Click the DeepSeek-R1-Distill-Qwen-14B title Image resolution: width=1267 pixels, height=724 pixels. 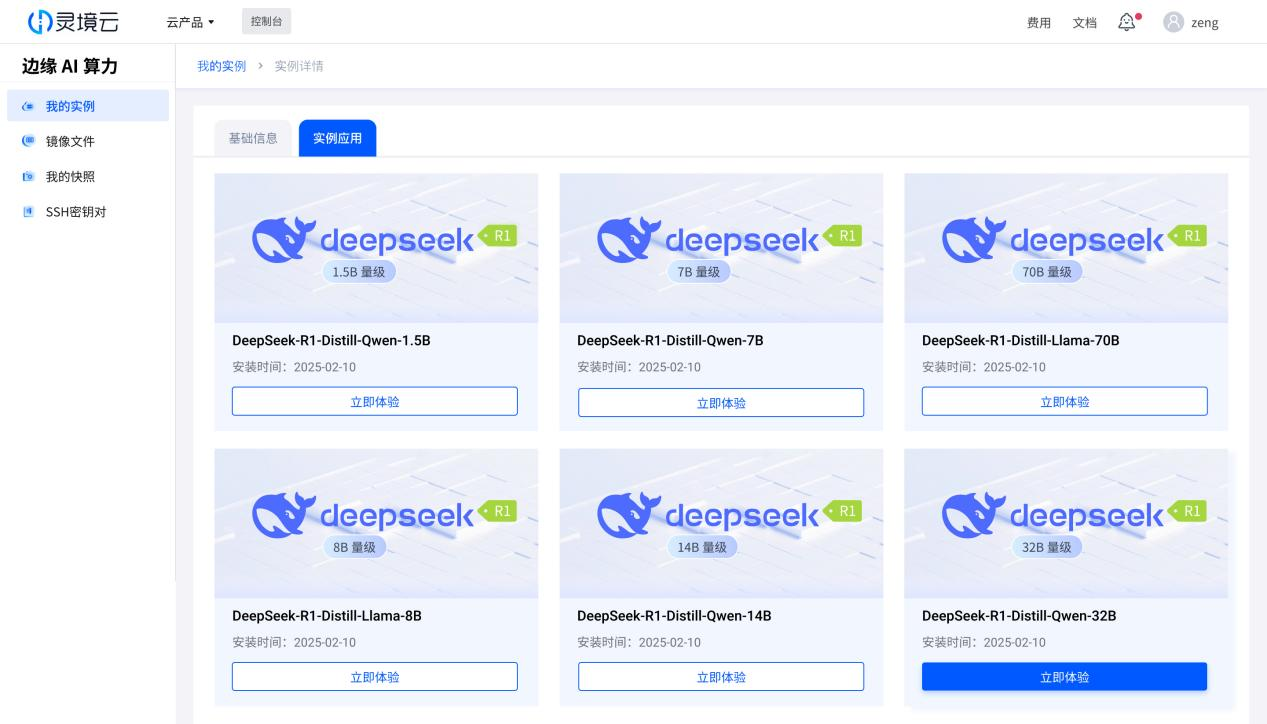[674, 616]
